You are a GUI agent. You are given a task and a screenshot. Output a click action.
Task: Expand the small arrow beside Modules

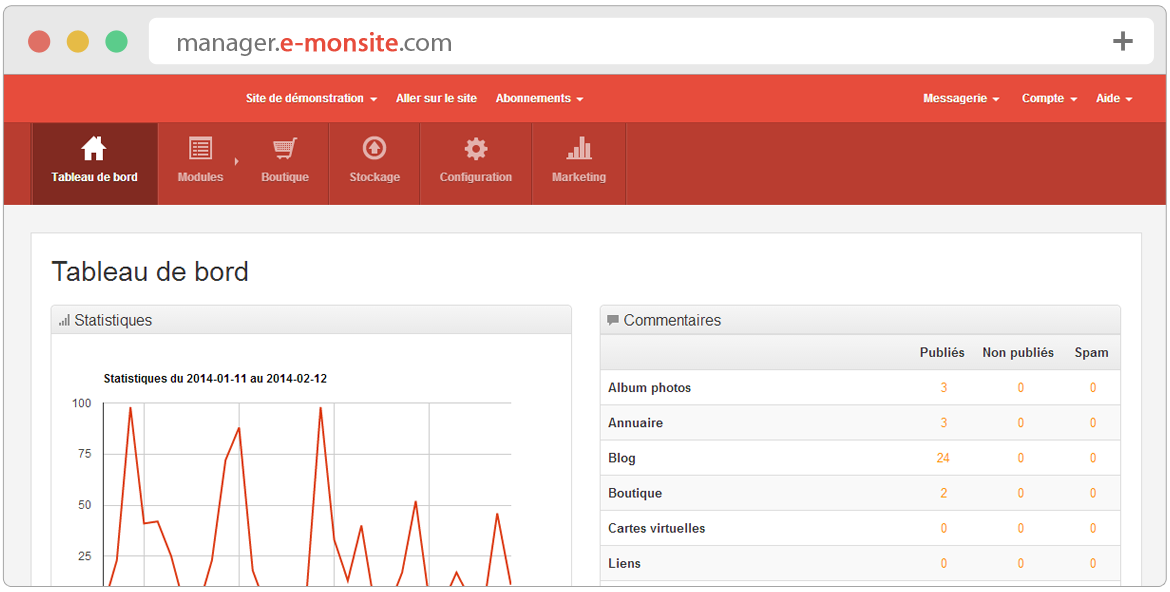[237, 161]
